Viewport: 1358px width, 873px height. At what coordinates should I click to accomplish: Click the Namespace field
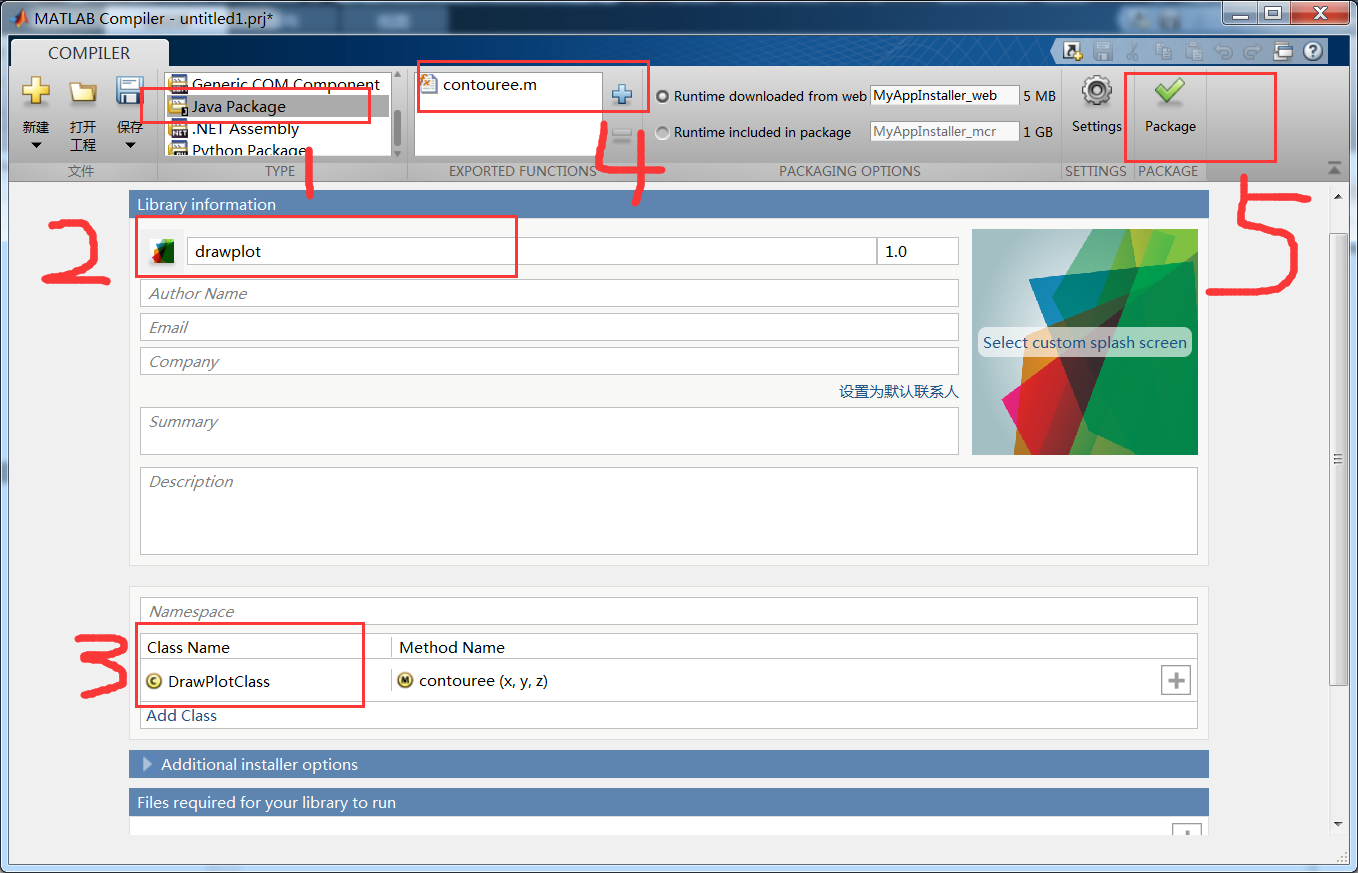click(x=668, y=611)
